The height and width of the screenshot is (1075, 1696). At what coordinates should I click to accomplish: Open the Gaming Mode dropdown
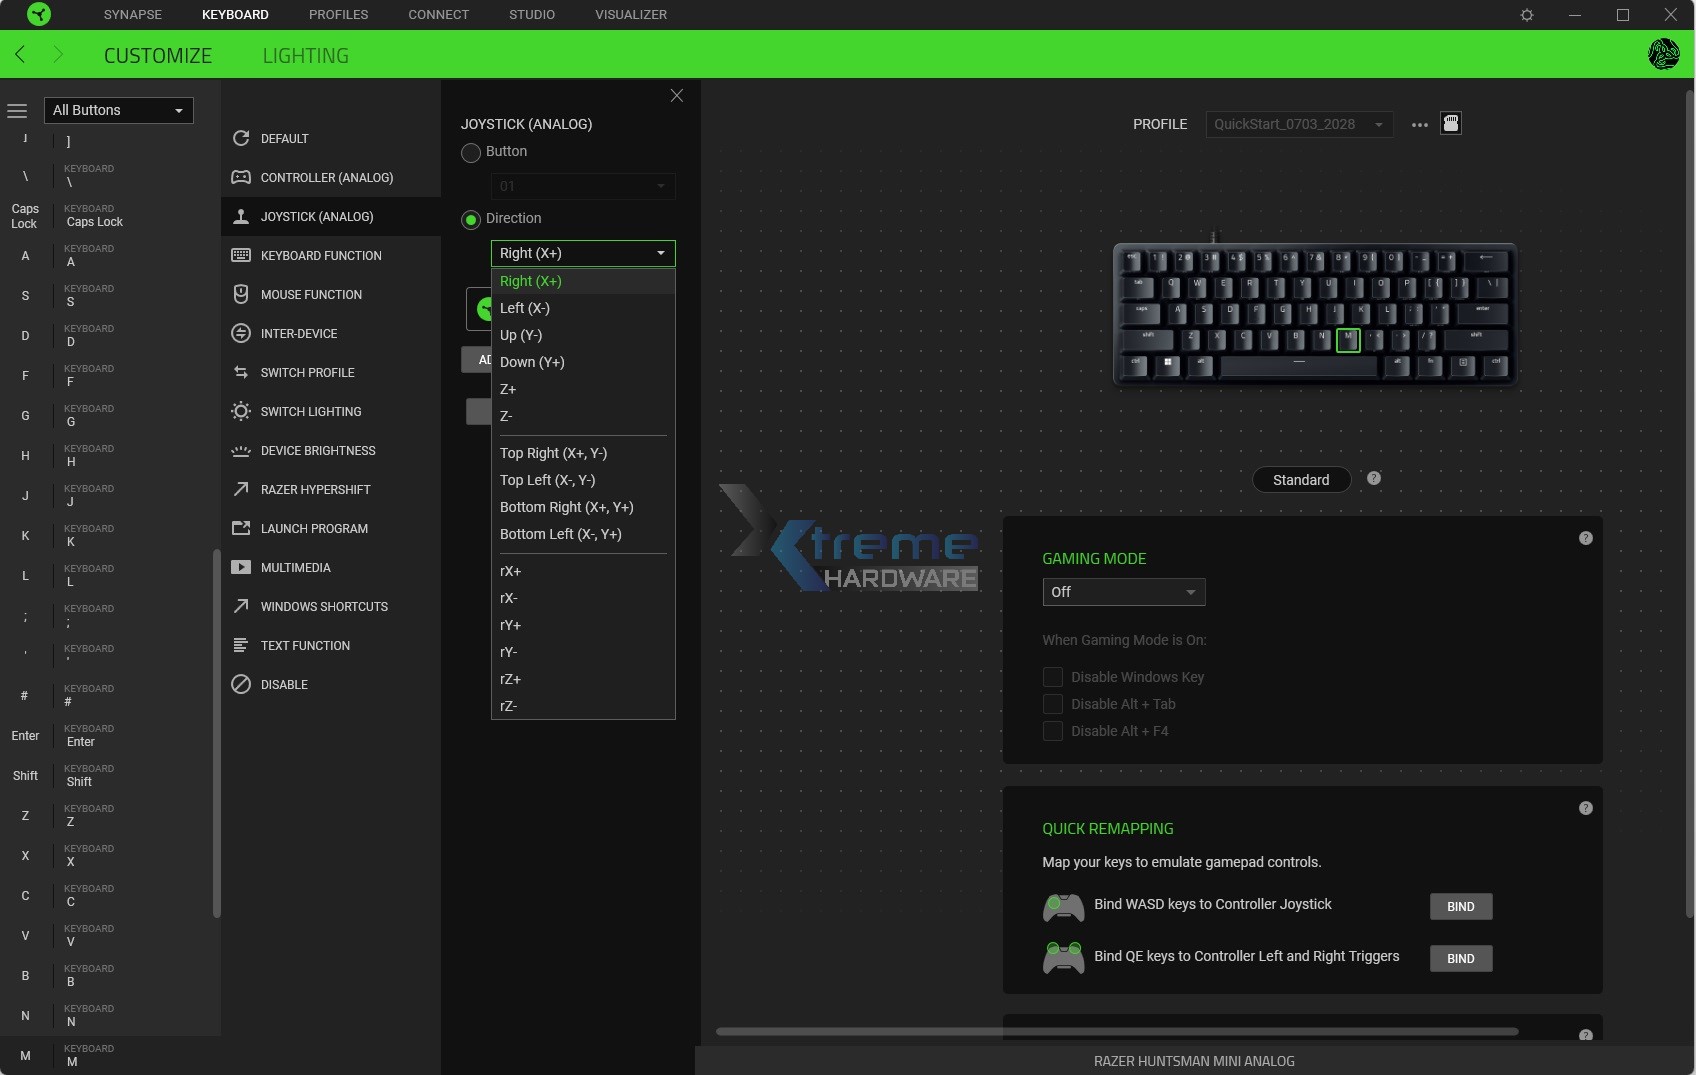1123,591
